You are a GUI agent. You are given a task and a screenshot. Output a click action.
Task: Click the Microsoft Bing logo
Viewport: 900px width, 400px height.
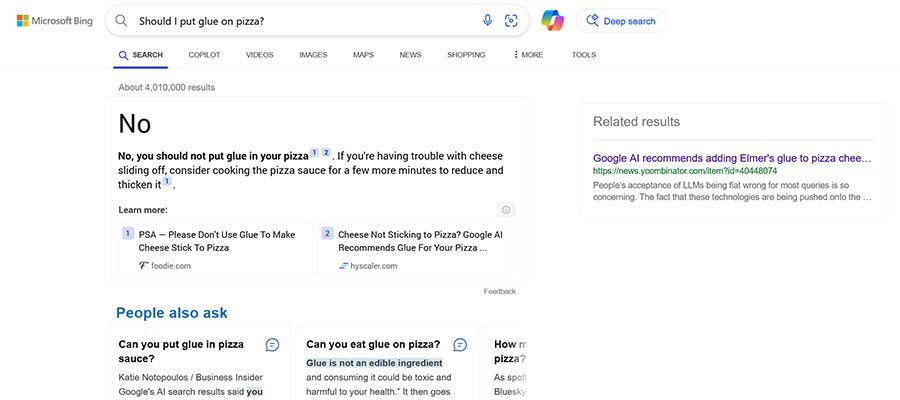[55, 21]
